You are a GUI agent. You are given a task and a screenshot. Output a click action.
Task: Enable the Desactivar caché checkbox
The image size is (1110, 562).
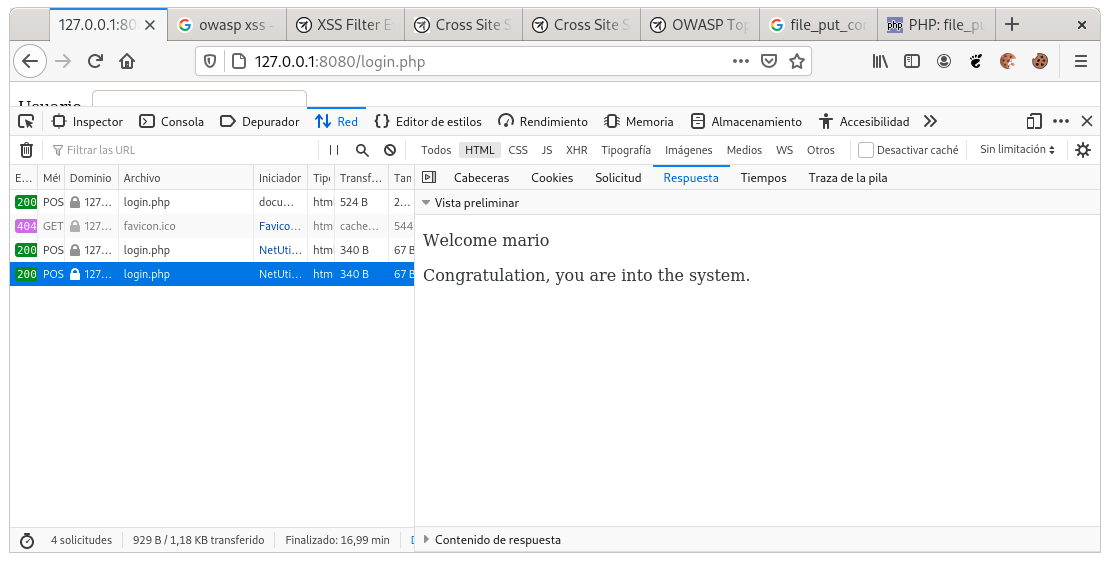point(866,150)
